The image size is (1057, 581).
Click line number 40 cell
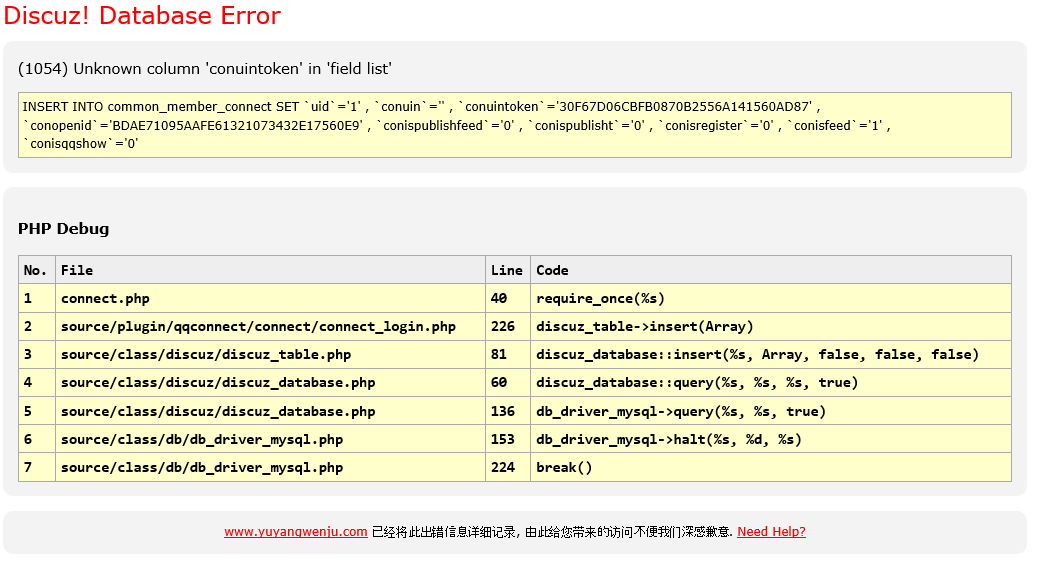pyautogui.click(x=508, y=299)
